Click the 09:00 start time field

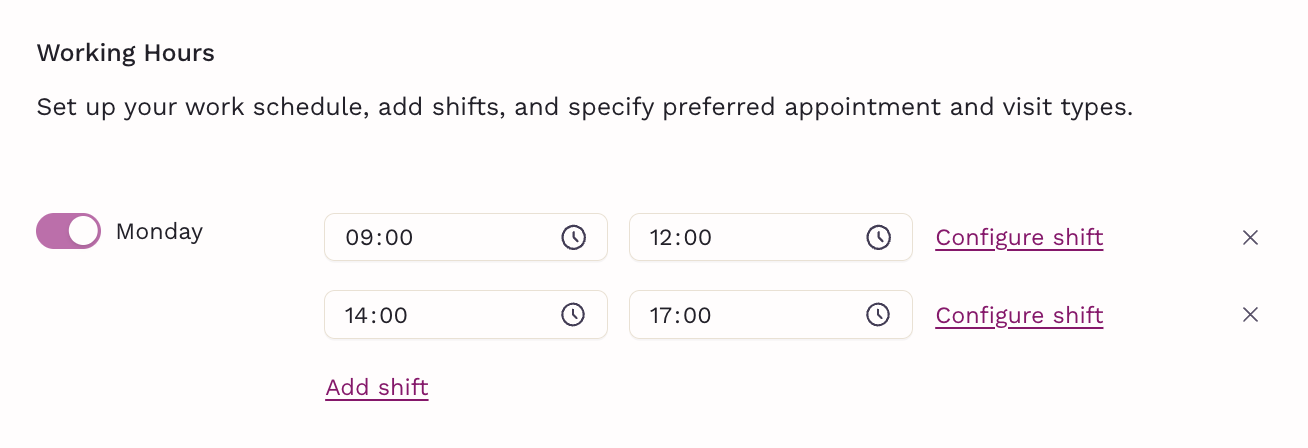click(466, 237)
